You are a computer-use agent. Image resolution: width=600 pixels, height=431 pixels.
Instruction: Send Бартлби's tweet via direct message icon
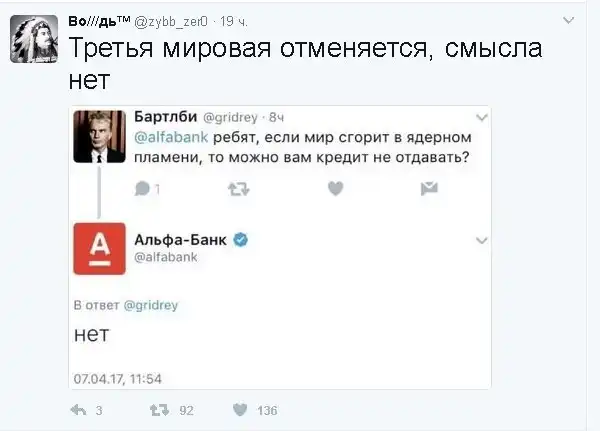[429, 188]
